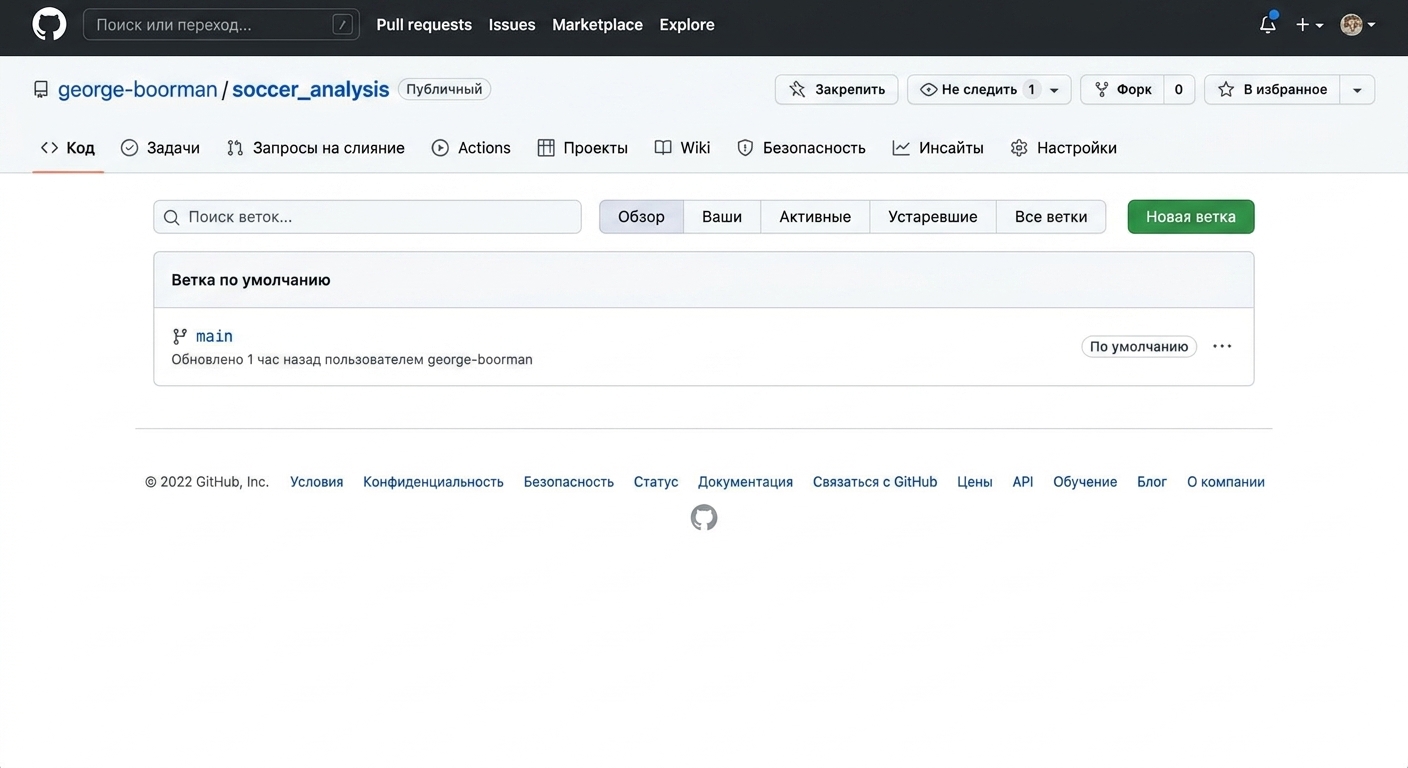
Task: Click the footer GitHub logo mark
Action: tap(704, 517)
